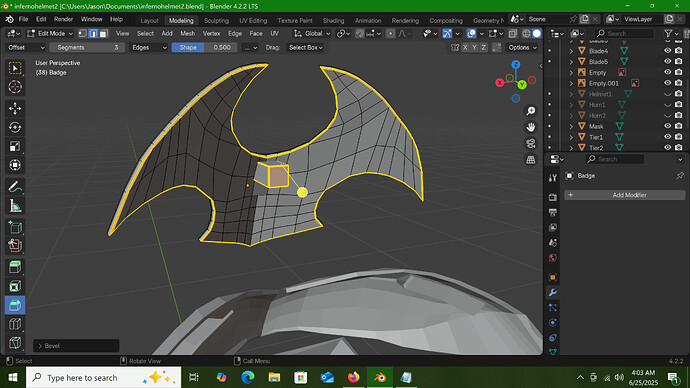690x388 pixels.
Task: Click the pan view hand icon
Action: click(531, 127)
